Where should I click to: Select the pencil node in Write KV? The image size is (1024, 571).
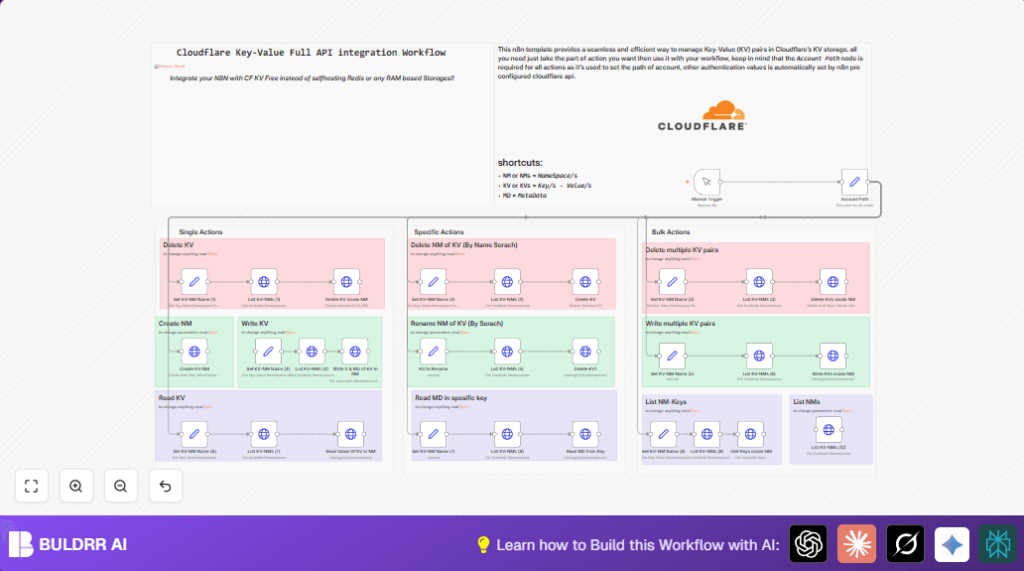tap(268, 351)
